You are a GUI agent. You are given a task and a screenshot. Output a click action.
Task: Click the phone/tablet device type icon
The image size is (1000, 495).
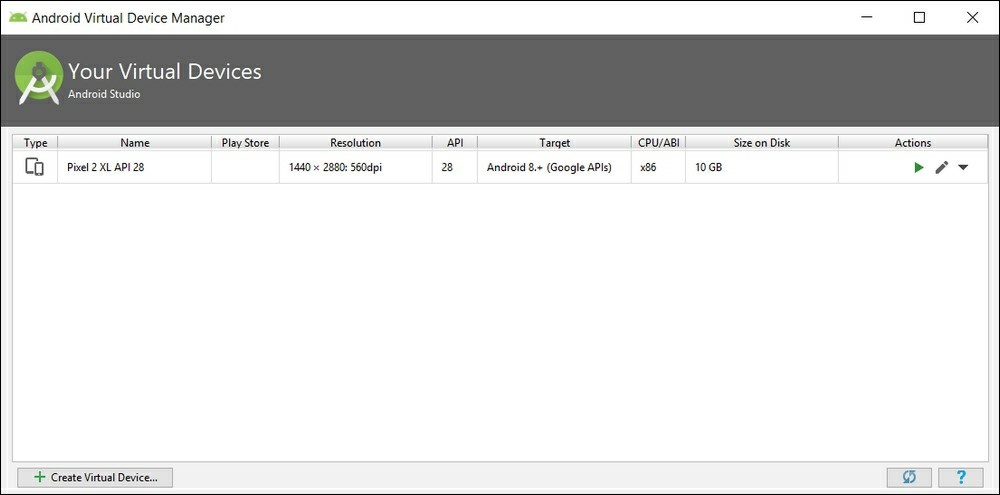[x=34, y=167]
